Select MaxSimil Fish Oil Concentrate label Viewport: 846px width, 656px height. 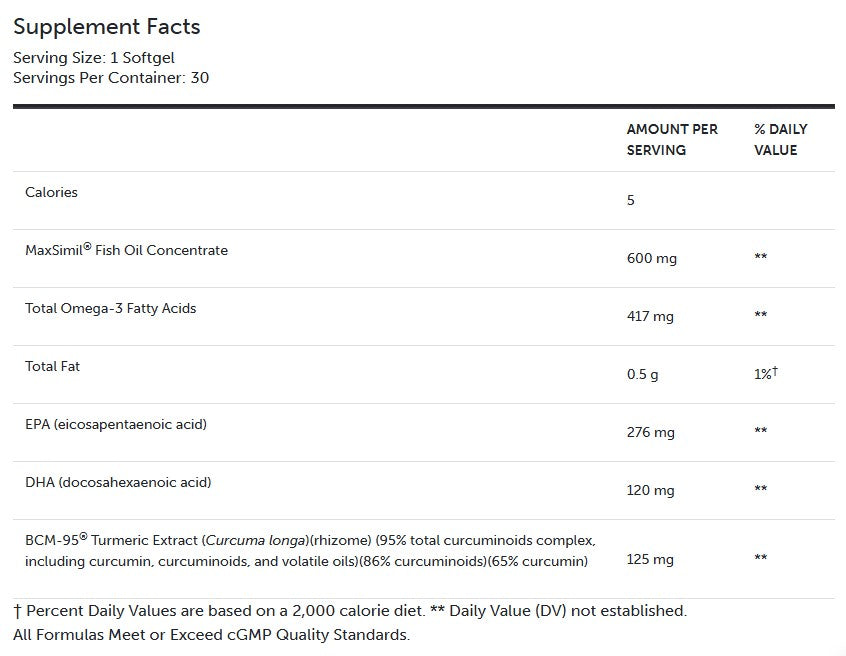coord(126,250)
